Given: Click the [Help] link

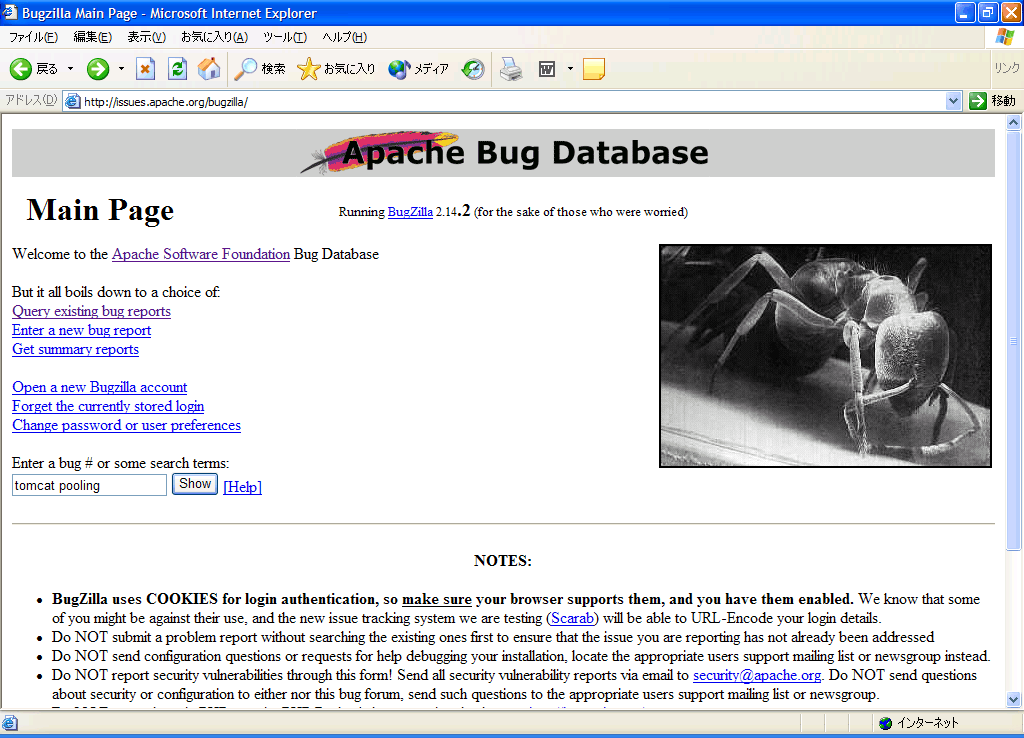Looking at the screenshot, I should pos(242,487).
